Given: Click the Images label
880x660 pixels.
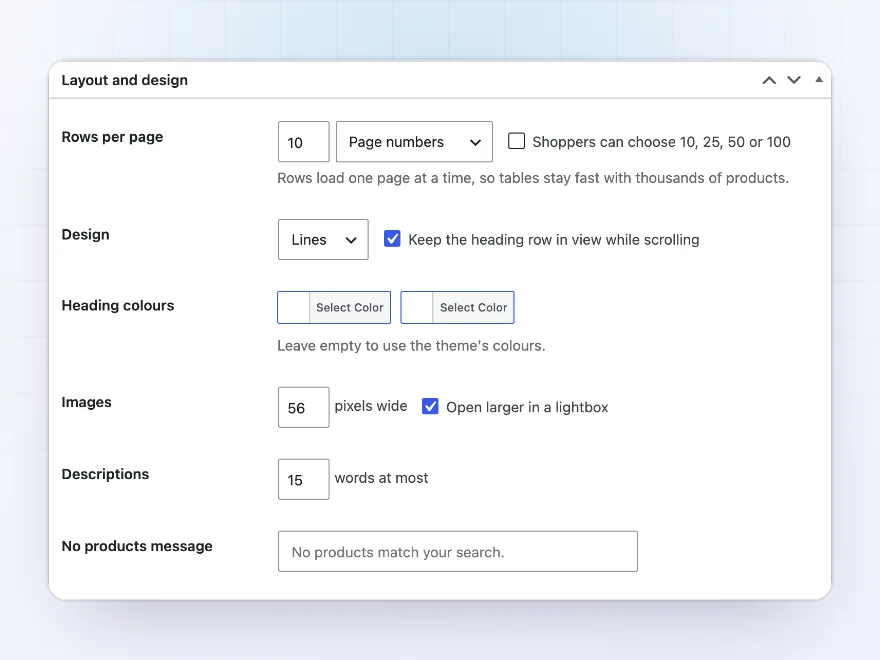Looking at the screenshot, I should point(86,402).
